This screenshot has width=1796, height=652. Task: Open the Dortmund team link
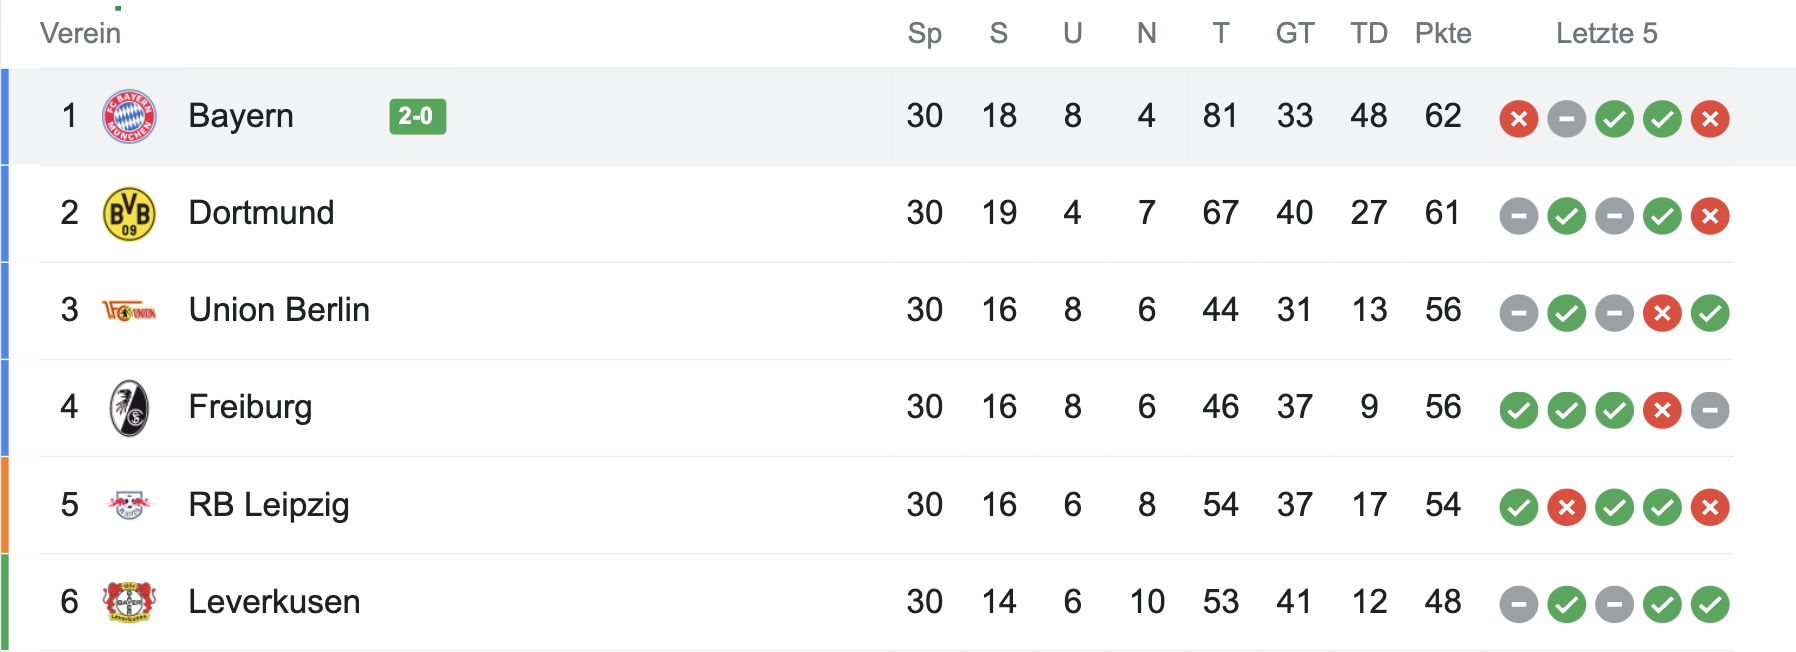(x=261, y=213)
